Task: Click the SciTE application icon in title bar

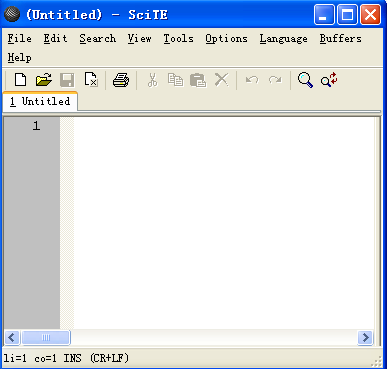Action: point(12,14)
